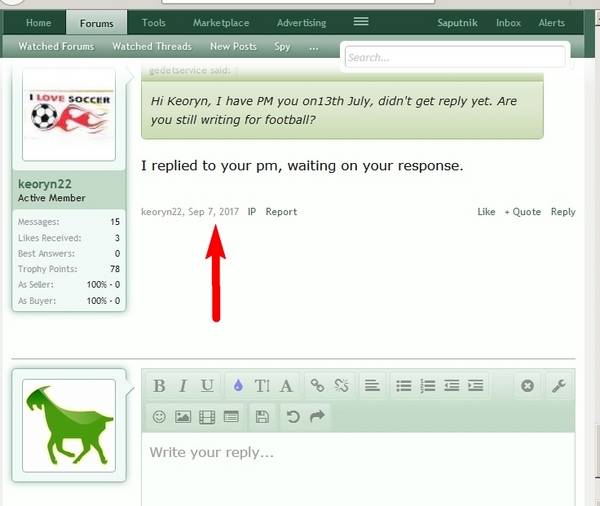This screenshot has width=600, height=506.
Task: Insert link with chain icon
Action: coord(317,385)
